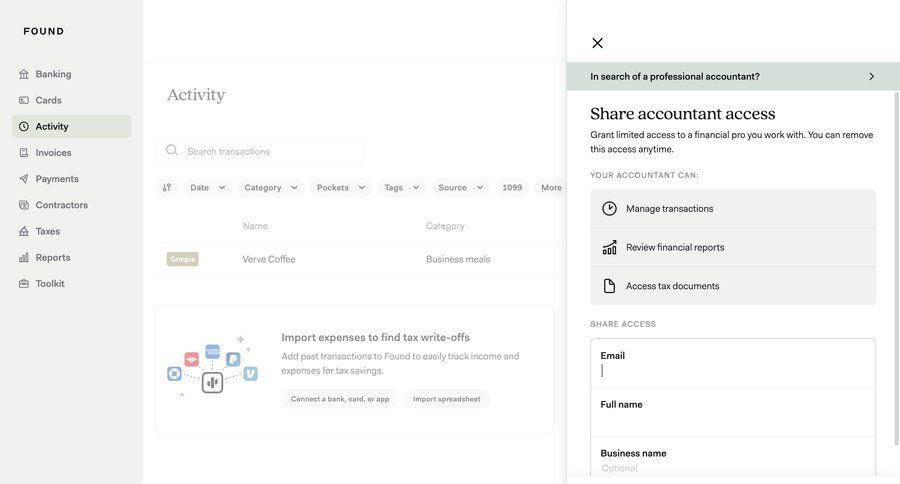
Task: Click the Payments paper-plane icon
Action: [24, 179]
